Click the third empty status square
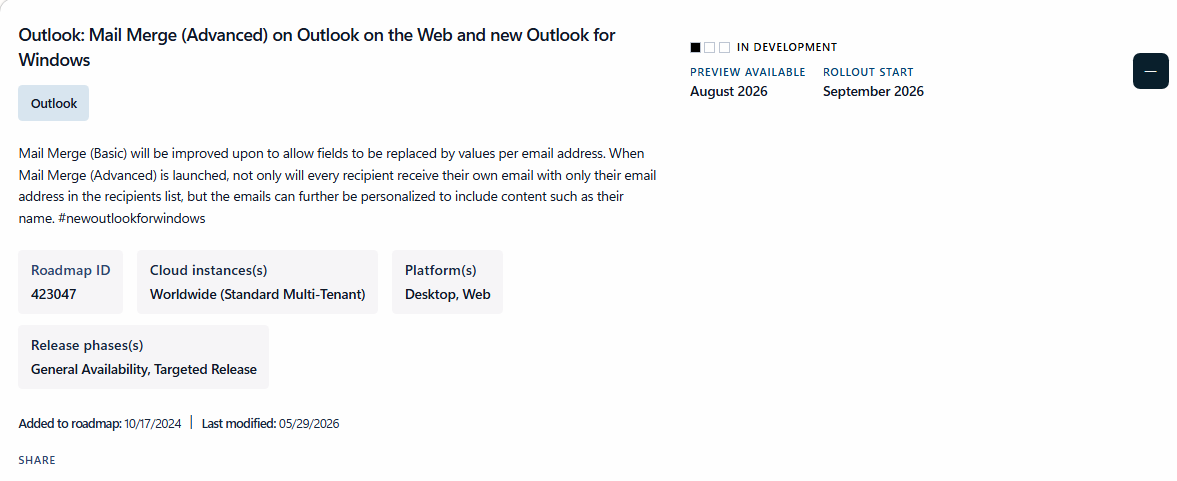The image size is (1177, 481). point(724,47)
